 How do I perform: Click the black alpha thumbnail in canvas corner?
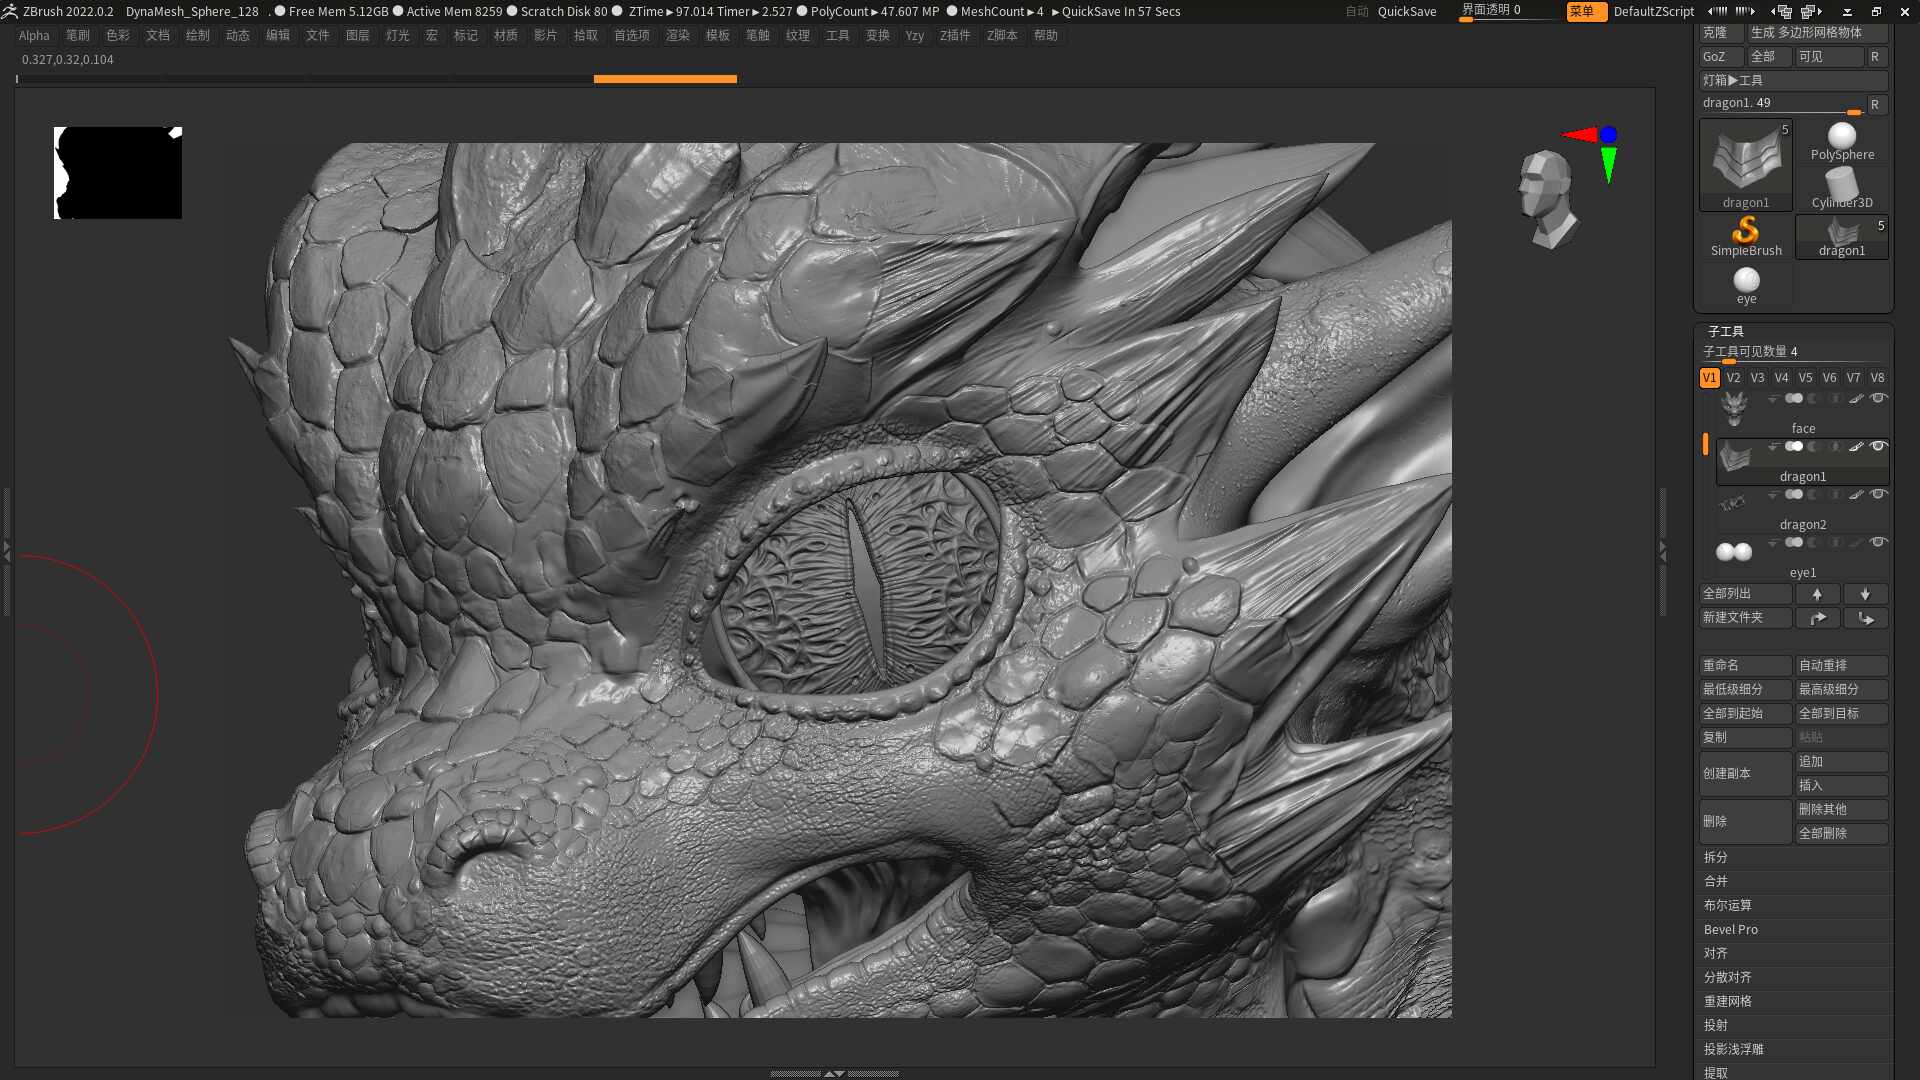coord(118,172)
